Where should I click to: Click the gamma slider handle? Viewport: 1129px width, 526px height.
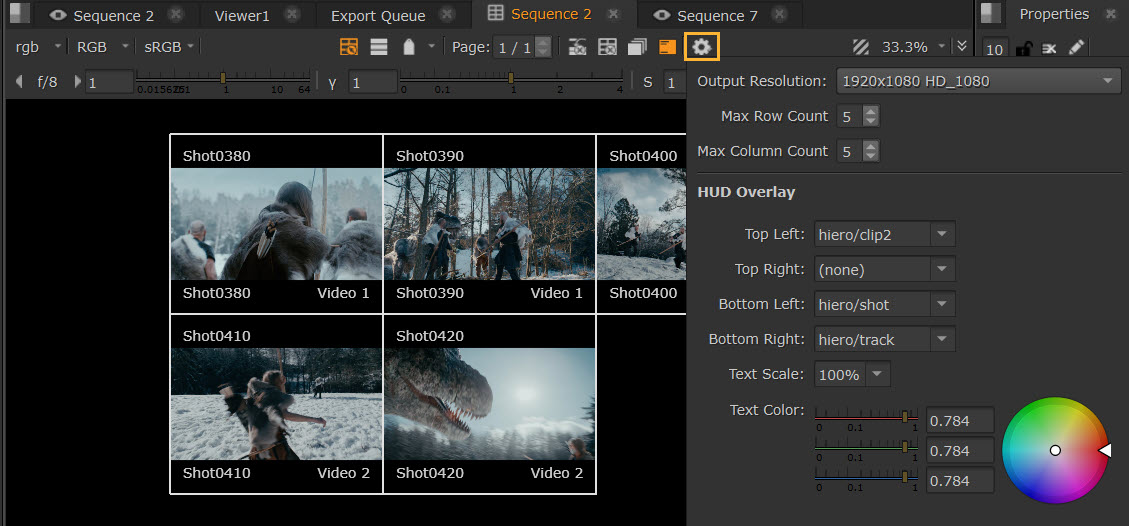coord(510,77)
